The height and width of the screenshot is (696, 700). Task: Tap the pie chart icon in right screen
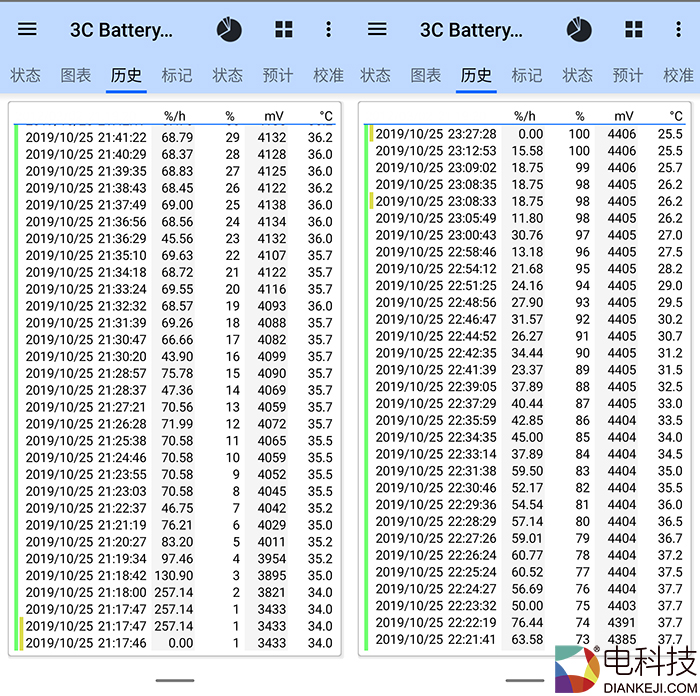click(579, 29)
